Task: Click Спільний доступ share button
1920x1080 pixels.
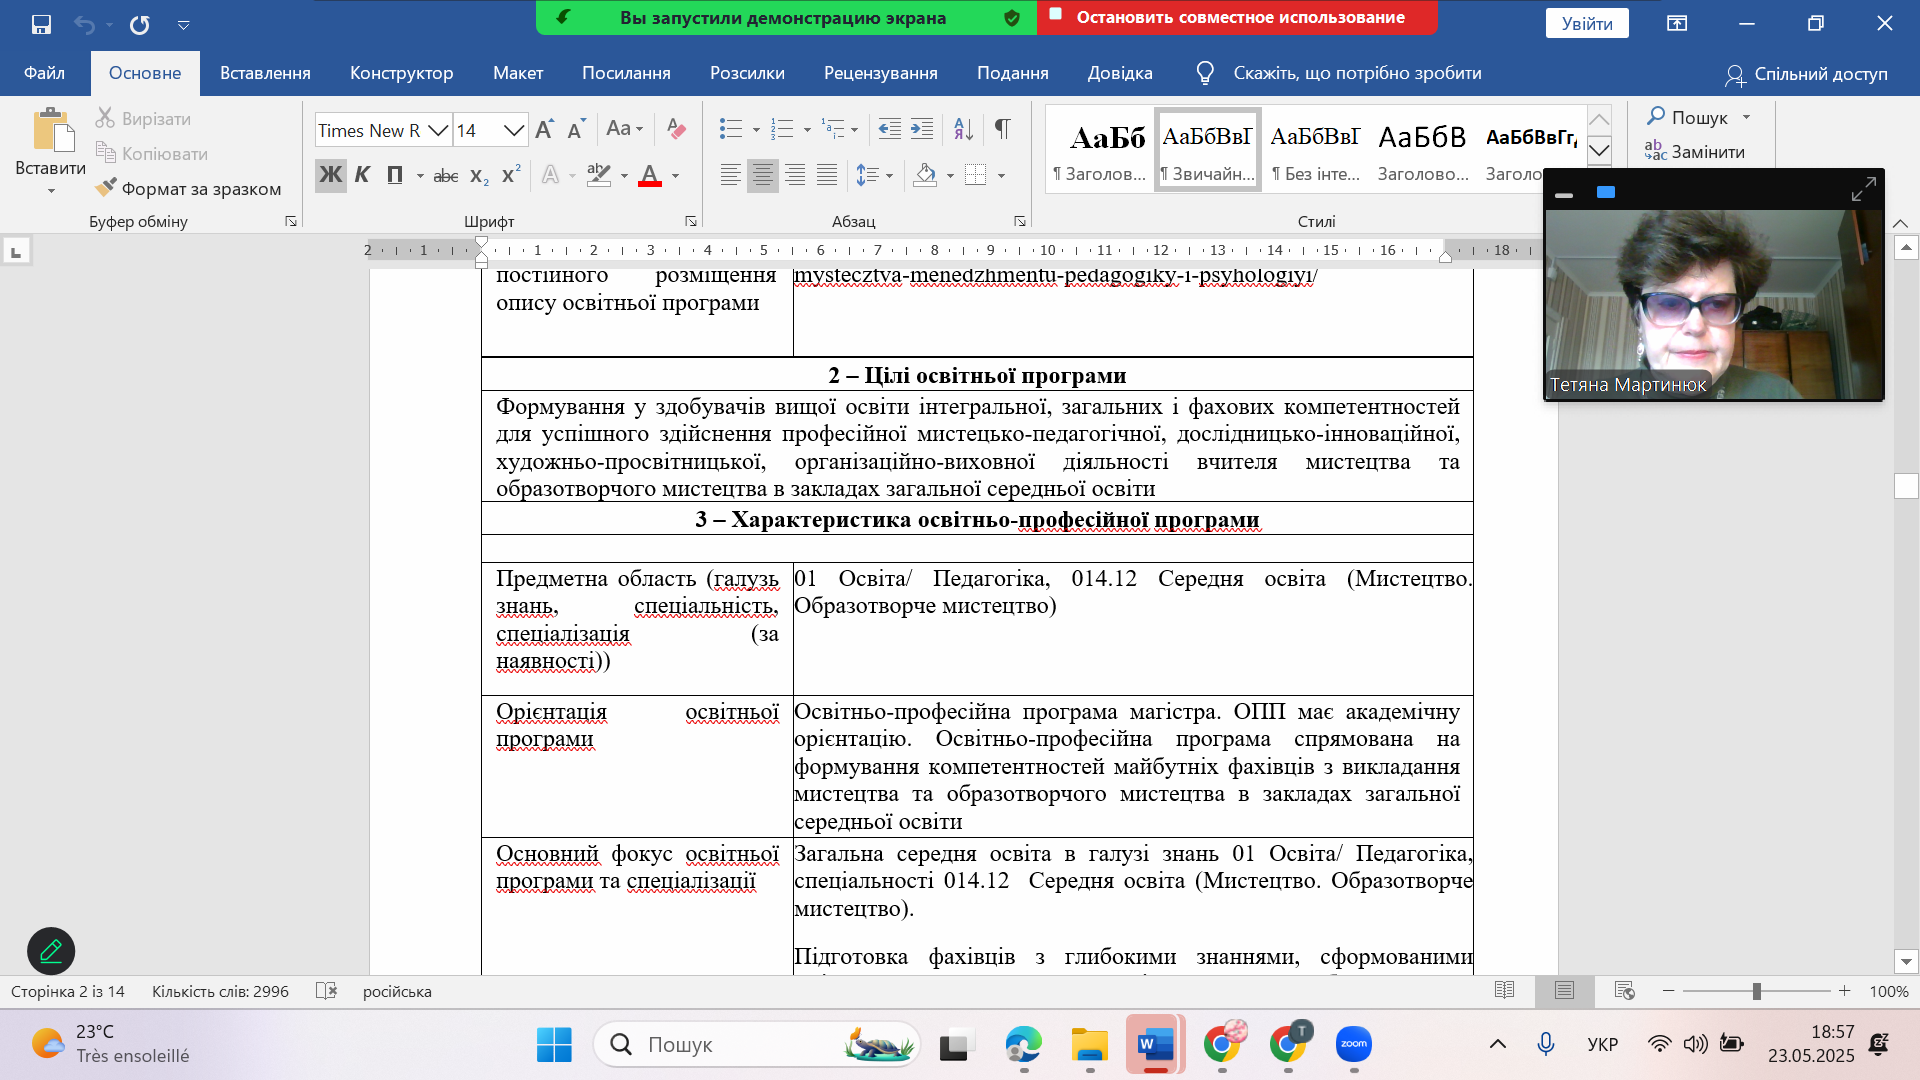Action: click(x=1806, y=74)
